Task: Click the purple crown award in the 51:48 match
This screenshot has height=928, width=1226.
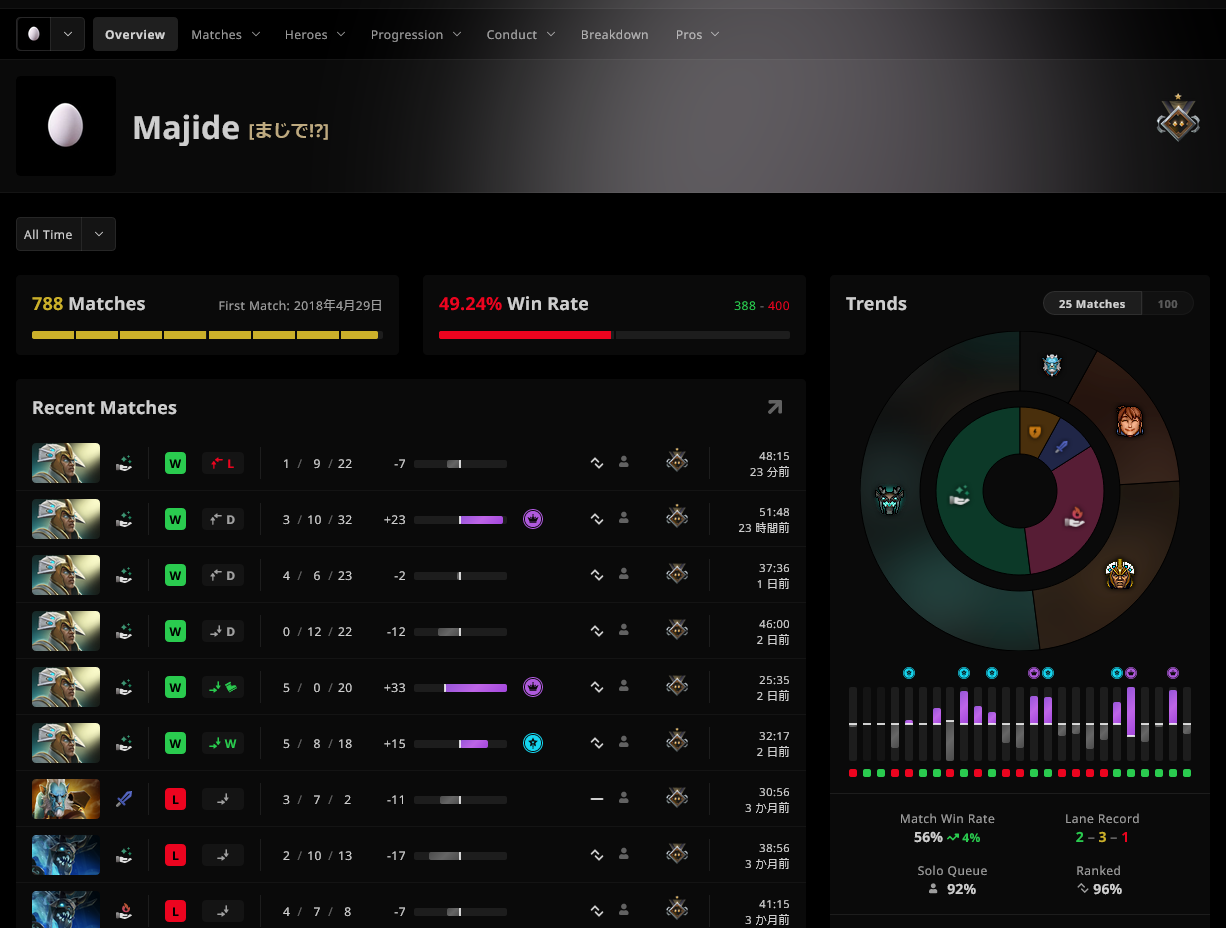Action: click(533, 519)
